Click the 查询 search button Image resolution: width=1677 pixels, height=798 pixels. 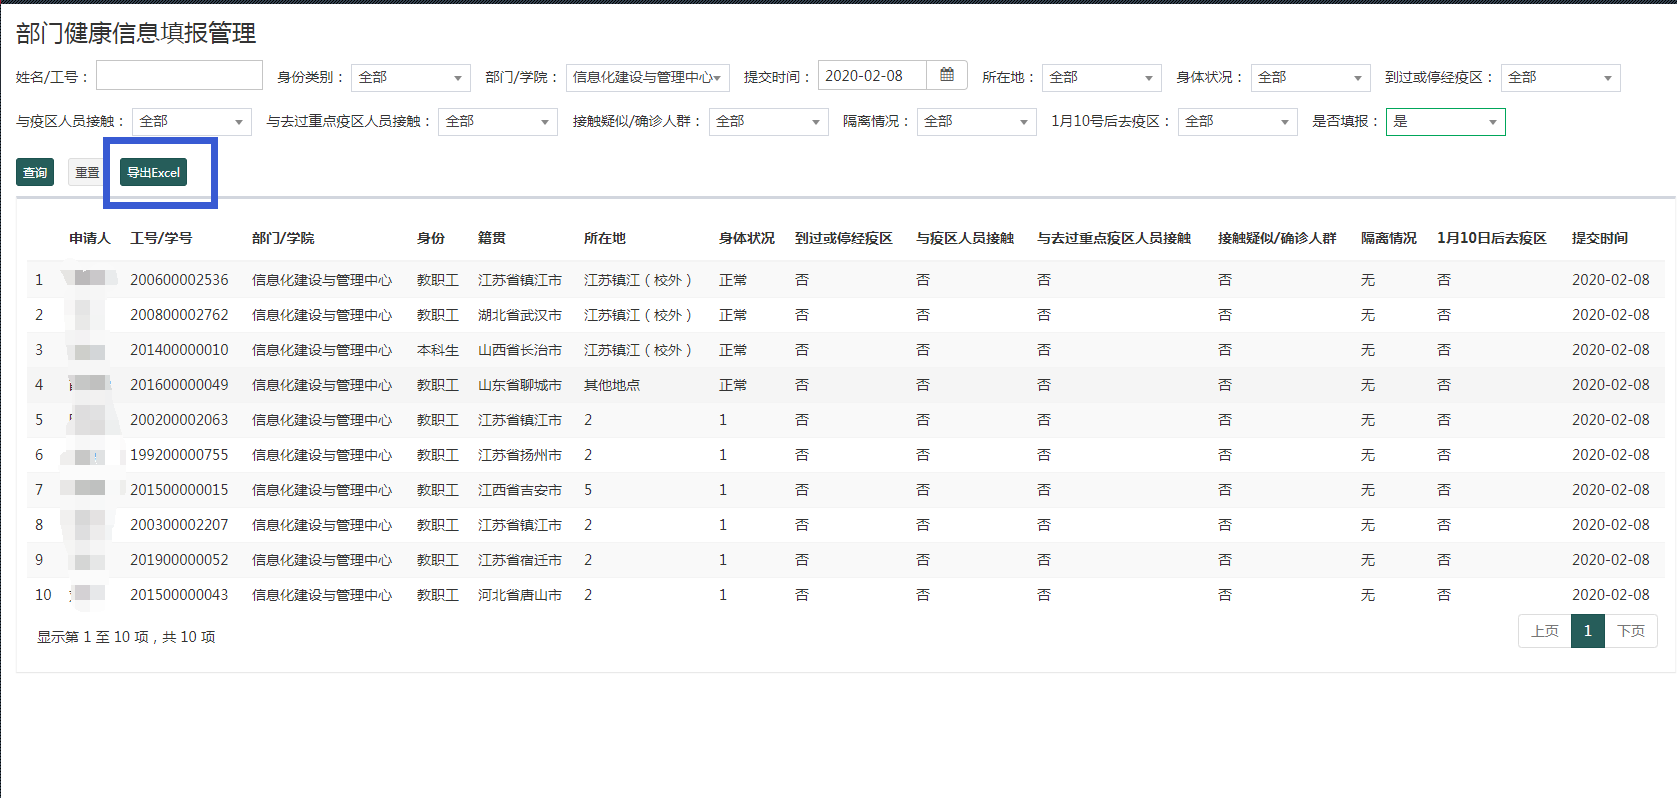pos(35,172)
